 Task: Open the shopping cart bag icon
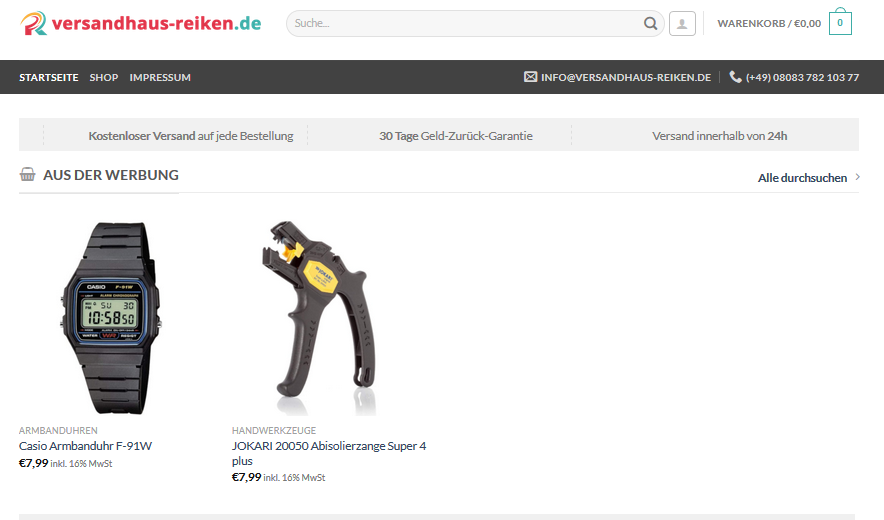click(840, 22)
